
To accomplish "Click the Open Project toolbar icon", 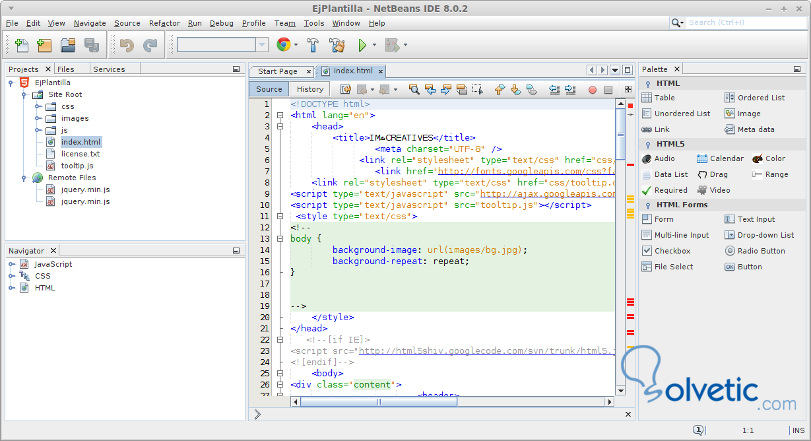I will (68, 45).
